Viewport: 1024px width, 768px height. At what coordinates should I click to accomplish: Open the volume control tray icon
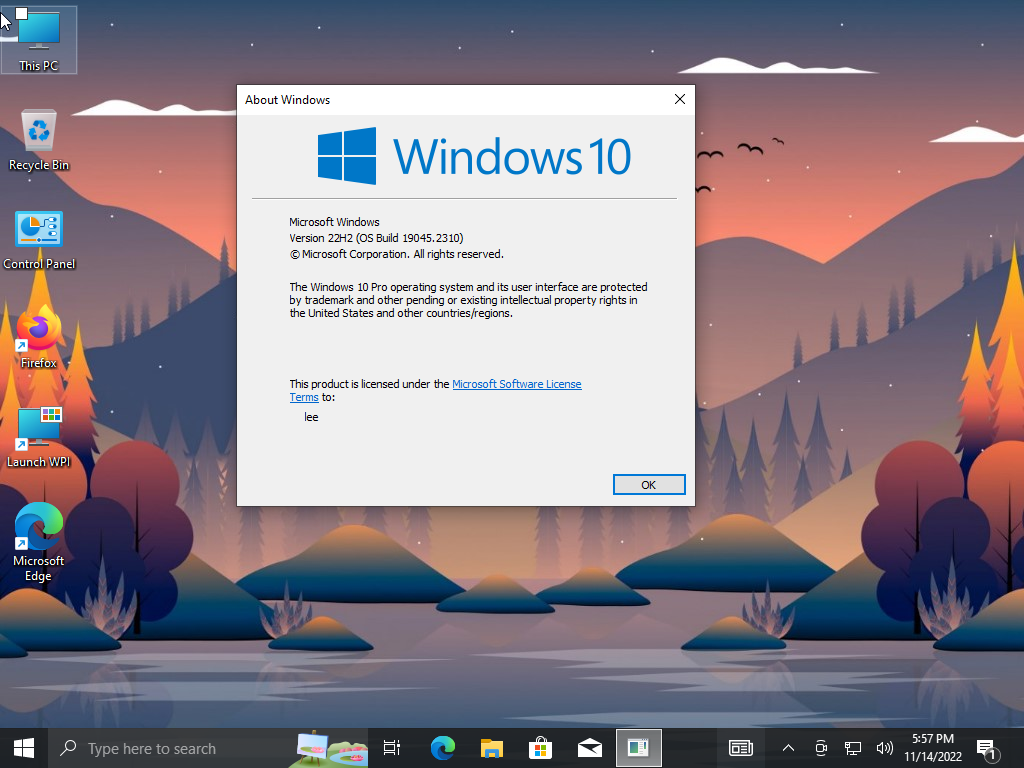tap(884, 748)
